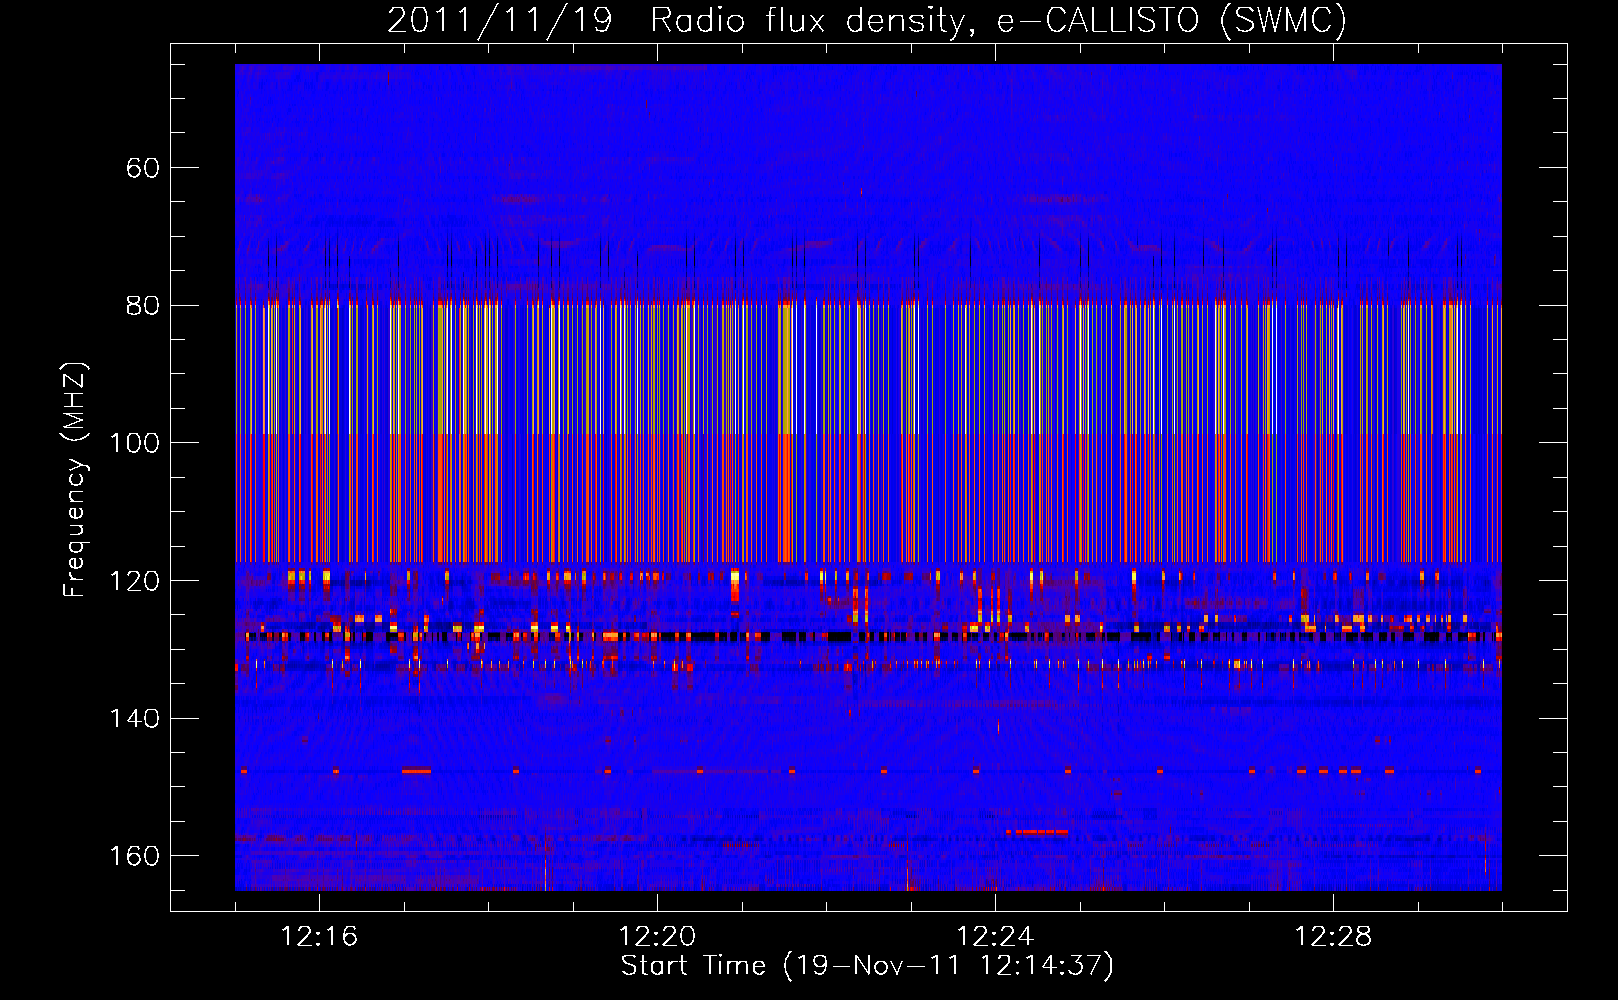Click the 80 frequency tick label
Screen dimensions: 1618x1000
(143, 305)
